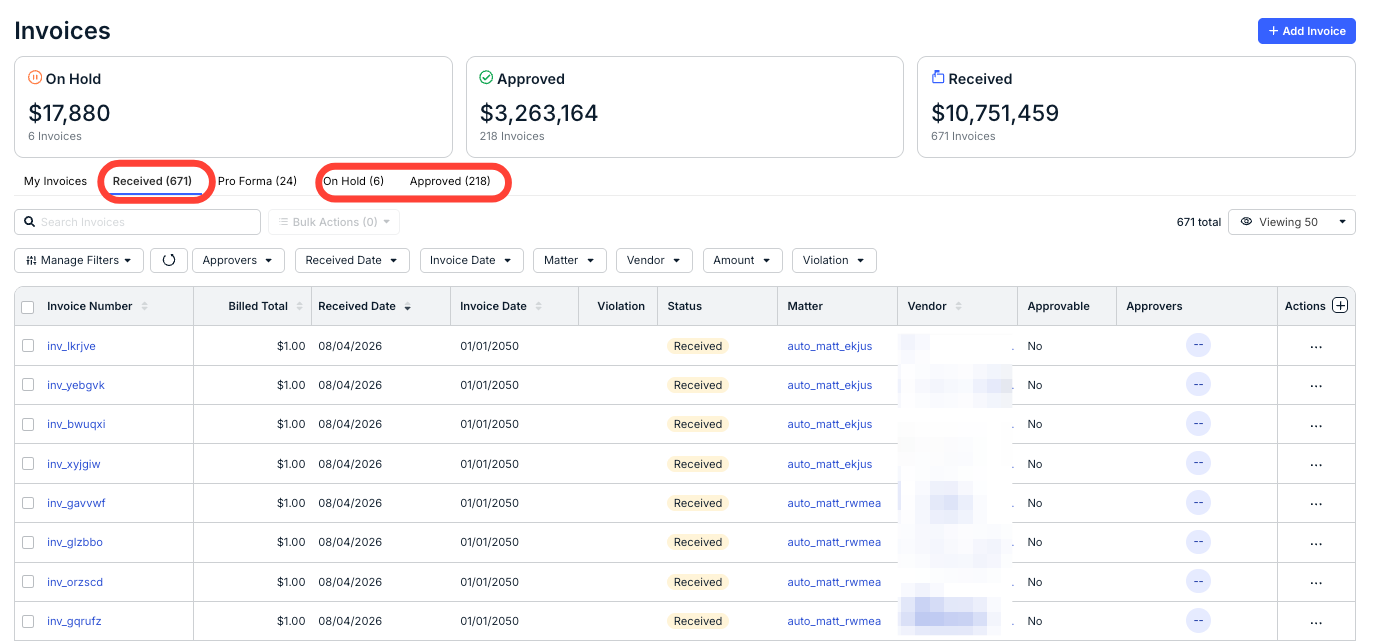Click the Add Invoice button
The height and width of the screenshot is (641, 1373).
pos(1307,31)
